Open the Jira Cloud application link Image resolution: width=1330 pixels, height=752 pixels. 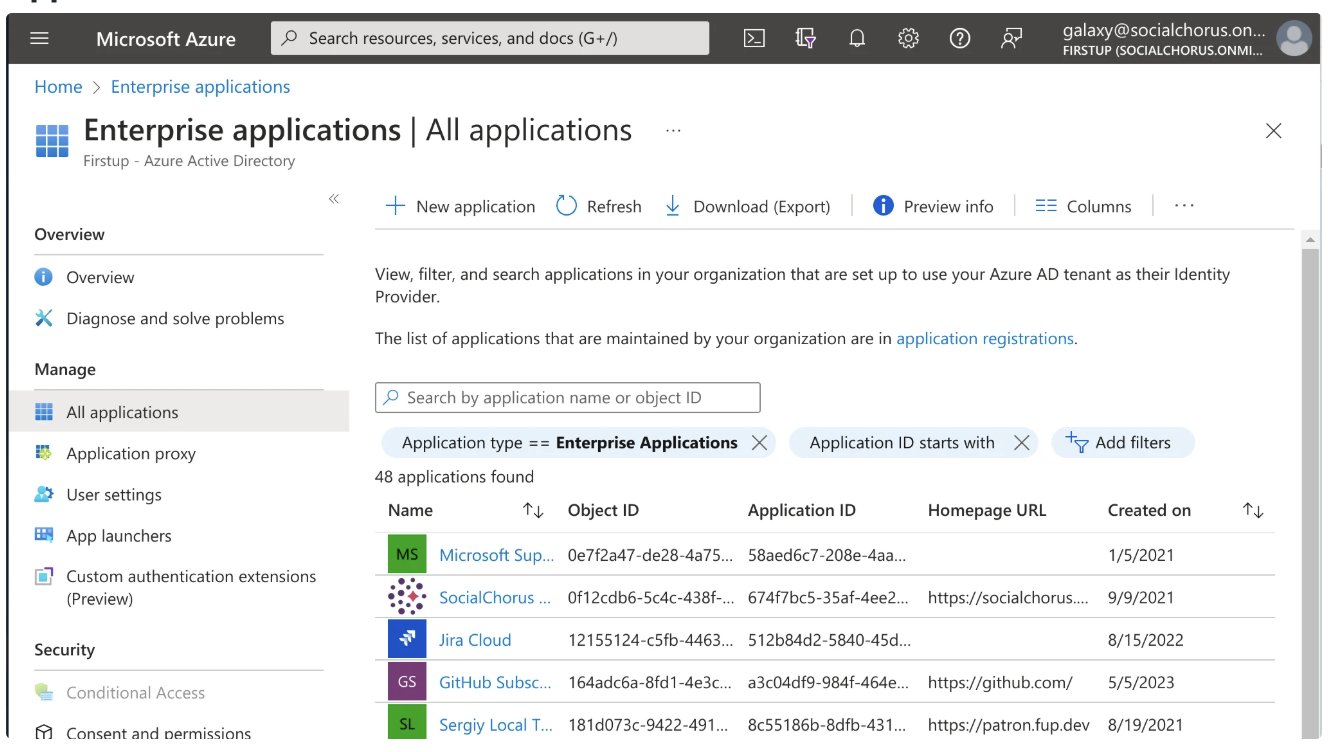tap(475, 640)
